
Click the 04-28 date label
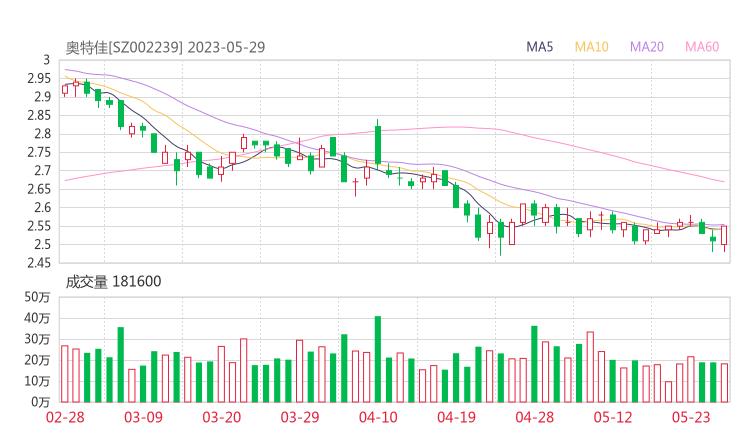coord(535,417)
